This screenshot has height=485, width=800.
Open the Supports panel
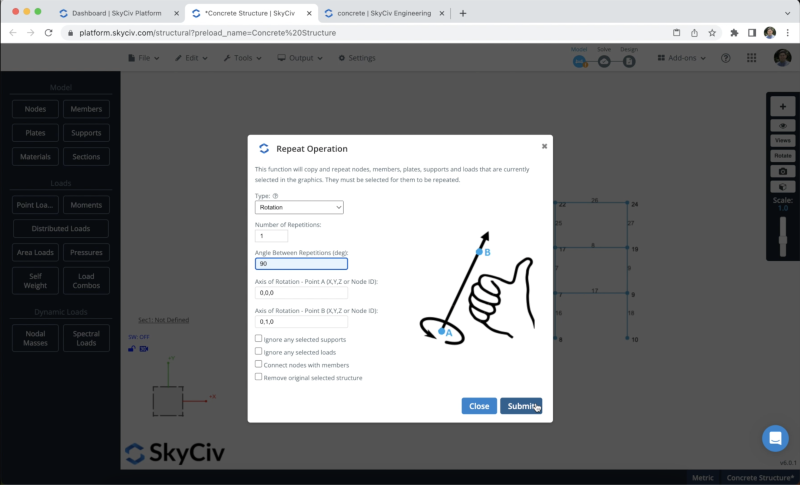86,133
